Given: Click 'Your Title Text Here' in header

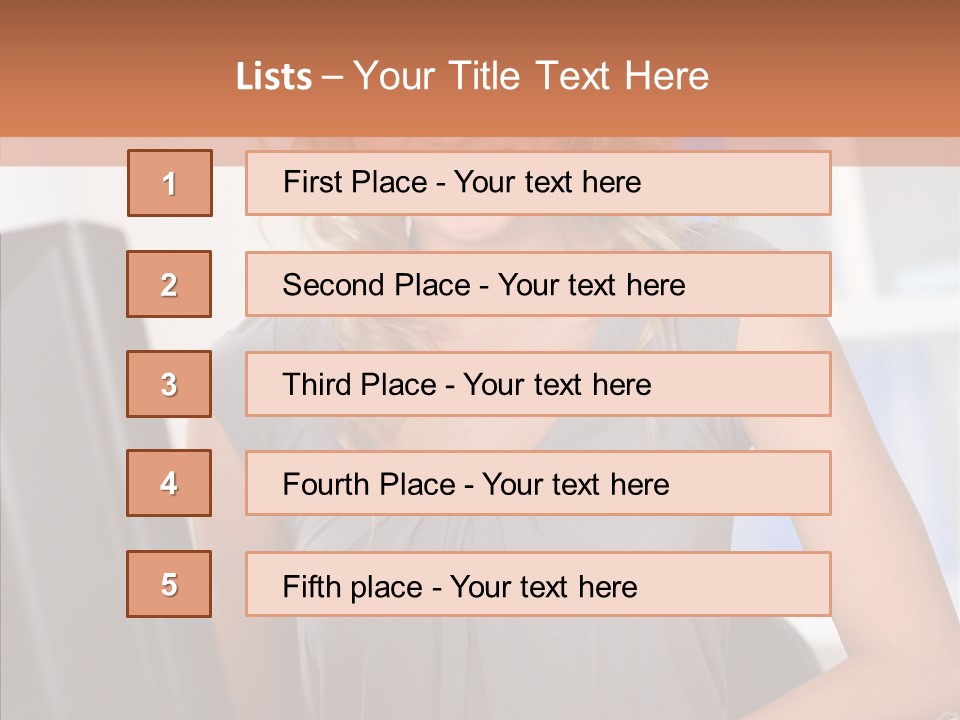Looking at the screenshot, I should (531, 76).
